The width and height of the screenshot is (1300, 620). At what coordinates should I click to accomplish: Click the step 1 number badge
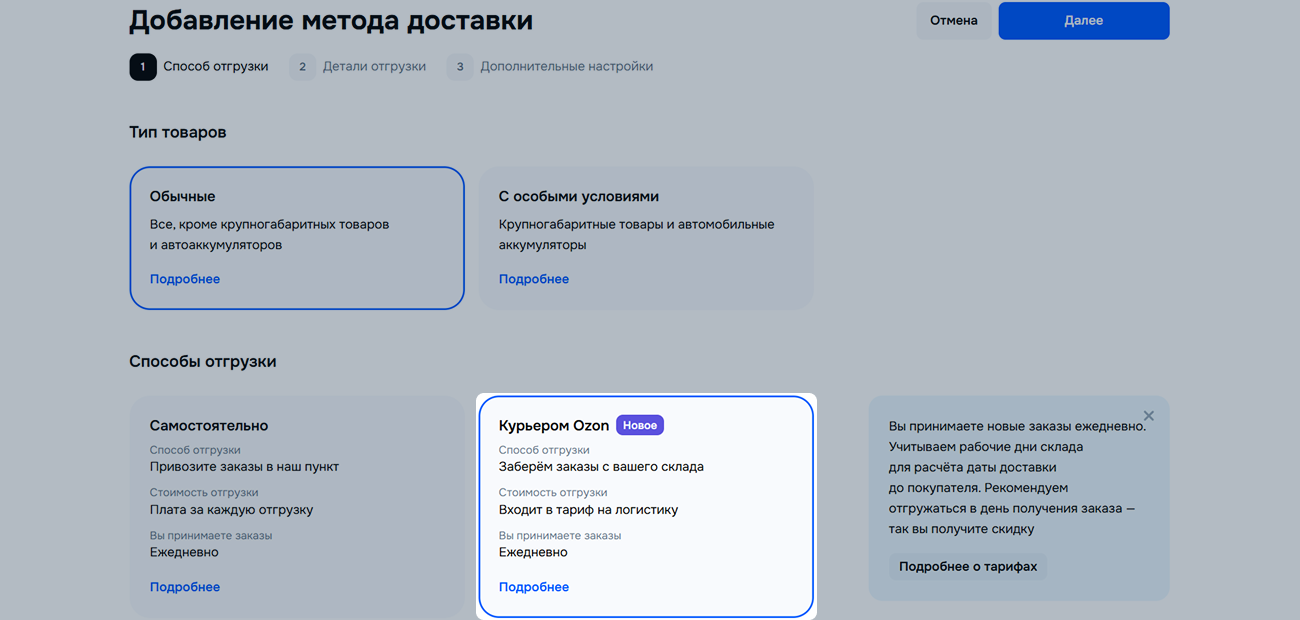tap(143, 67)
